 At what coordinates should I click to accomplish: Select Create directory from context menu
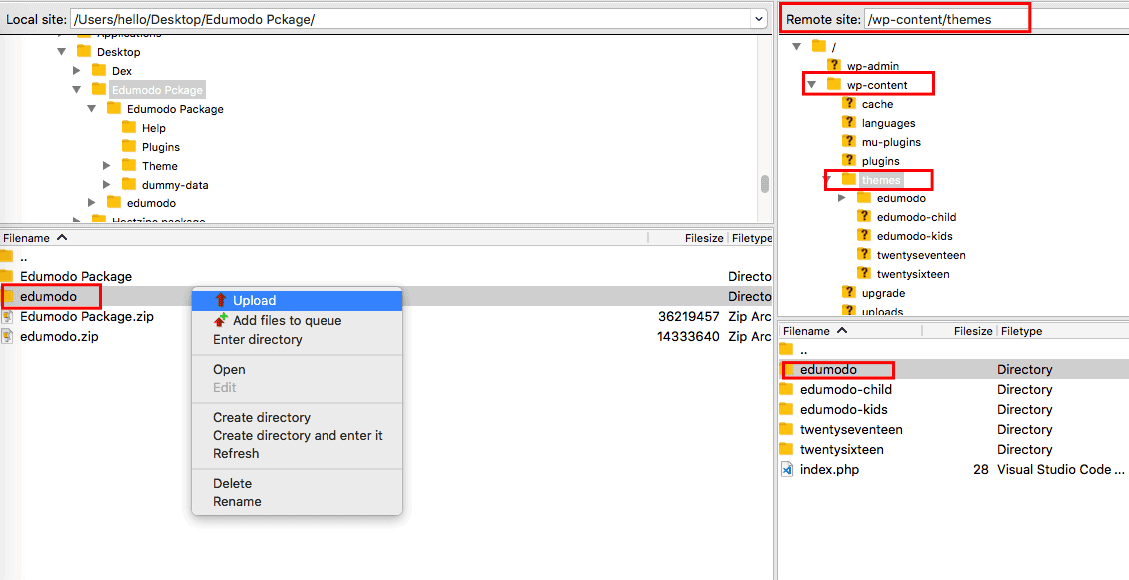tap(261, 417)
